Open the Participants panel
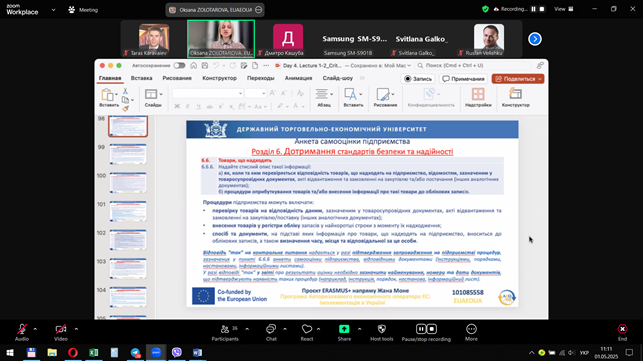 pos(225,332)
